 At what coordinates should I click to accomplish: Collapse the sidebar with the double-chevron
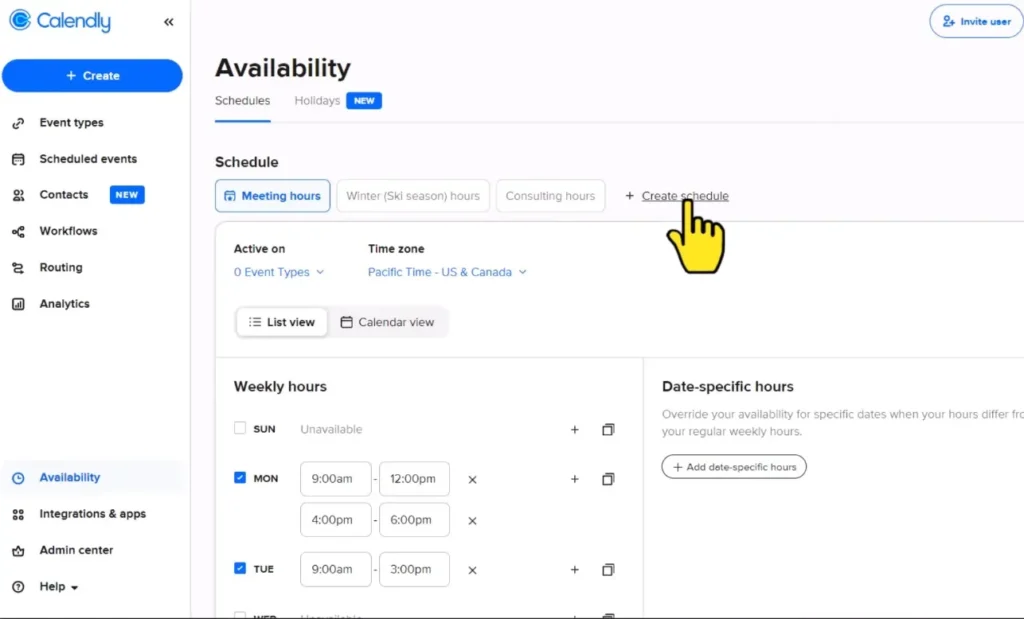[168, 20]
